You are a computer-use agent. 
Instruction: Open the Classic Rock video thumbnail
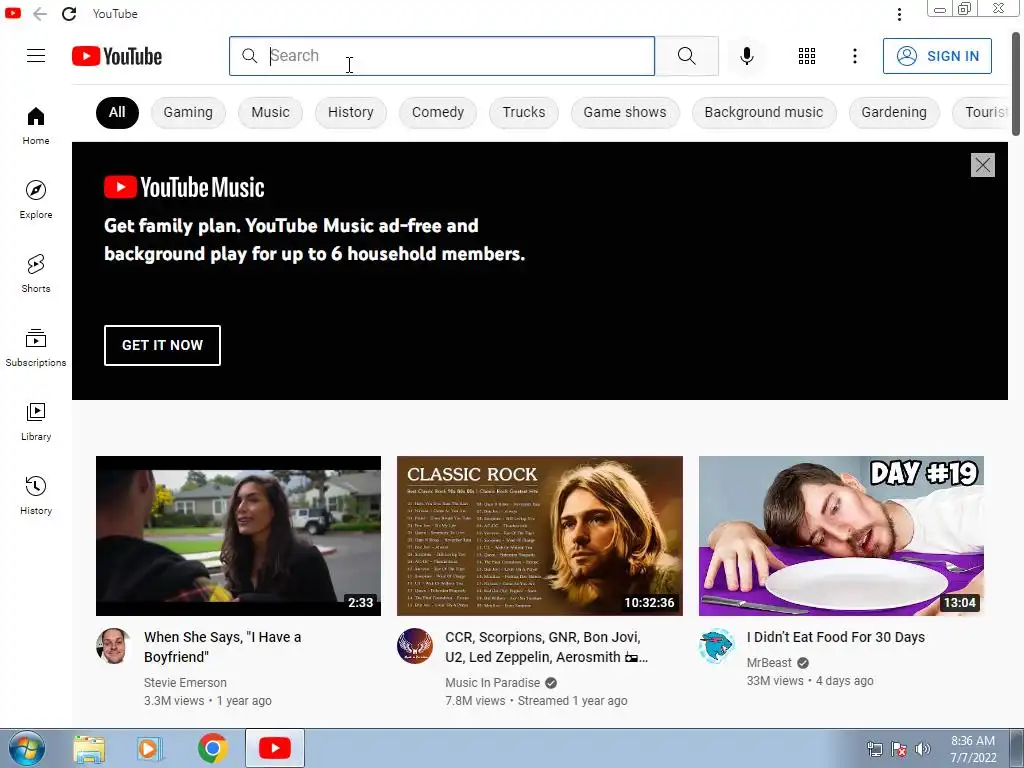tap(539, 536)
